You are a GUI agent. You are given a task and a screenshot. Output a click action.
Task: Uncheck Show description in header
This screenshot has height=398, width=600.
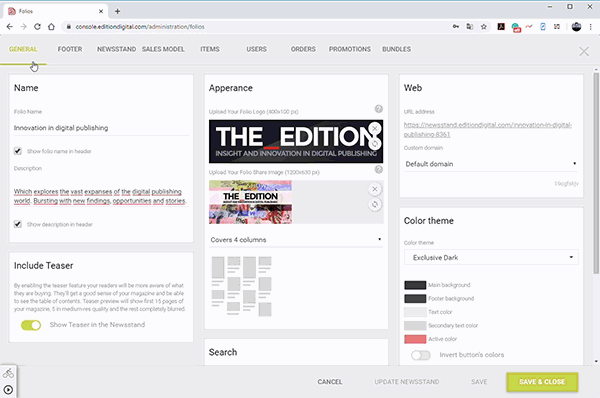point(18,224)
